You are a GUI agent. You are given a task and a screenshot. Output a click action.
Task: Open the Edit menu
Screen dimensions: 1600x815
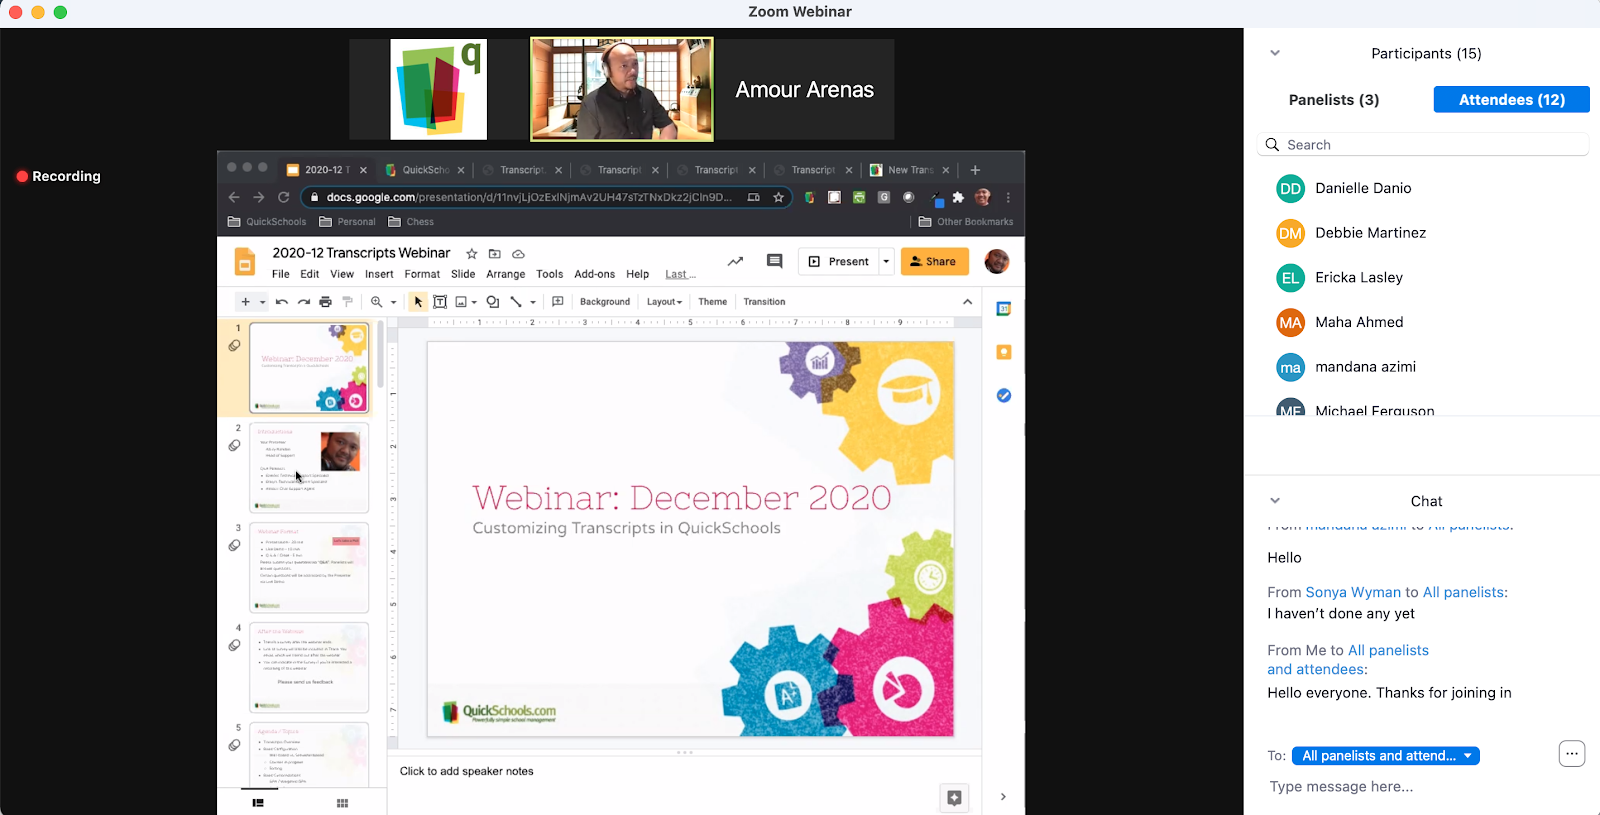coord(310,274)
